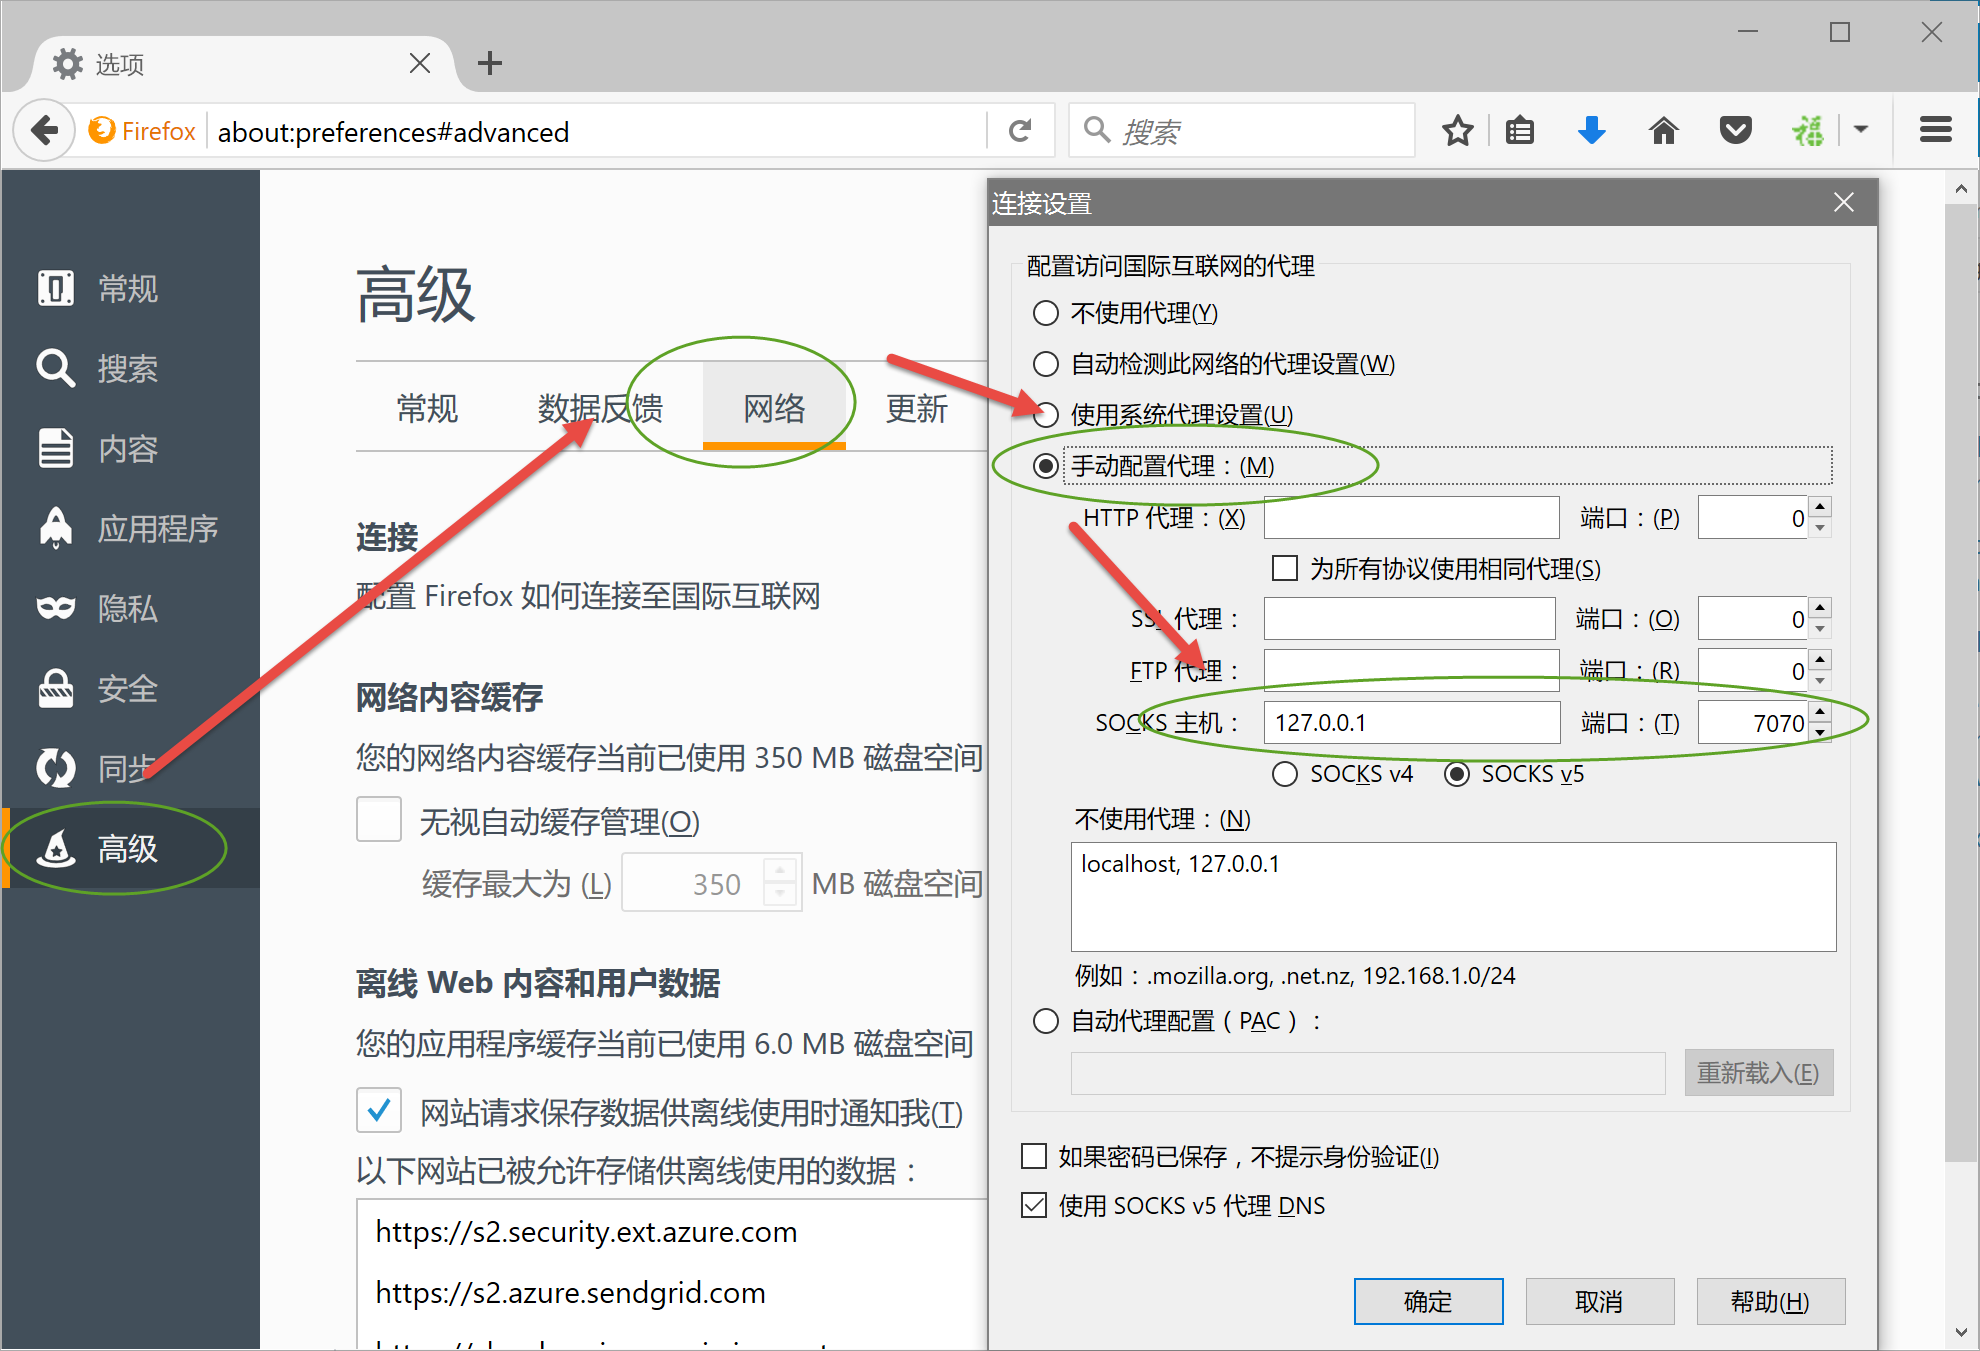Open the 隐私 section in the sidebar
Screen dimensions: 1980x1351
[130, 609]
